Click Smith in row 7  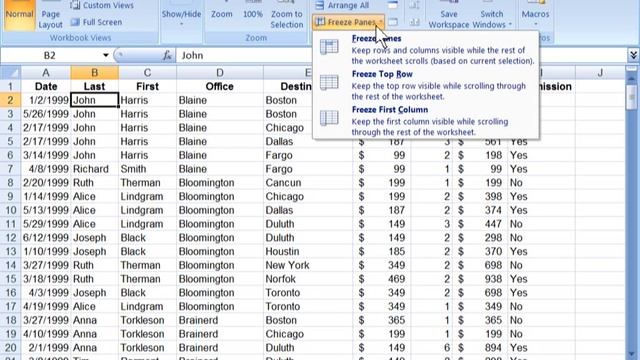pos(147,169)
